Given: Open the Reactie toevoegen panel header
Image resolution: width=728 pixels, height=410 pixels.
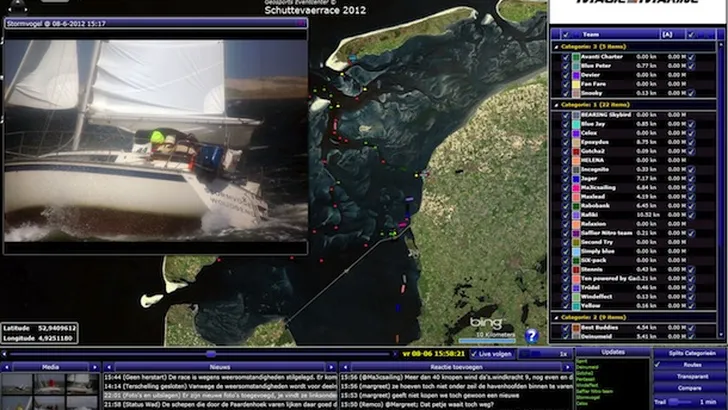Looking at the screenshot, I should click(441, 366).
